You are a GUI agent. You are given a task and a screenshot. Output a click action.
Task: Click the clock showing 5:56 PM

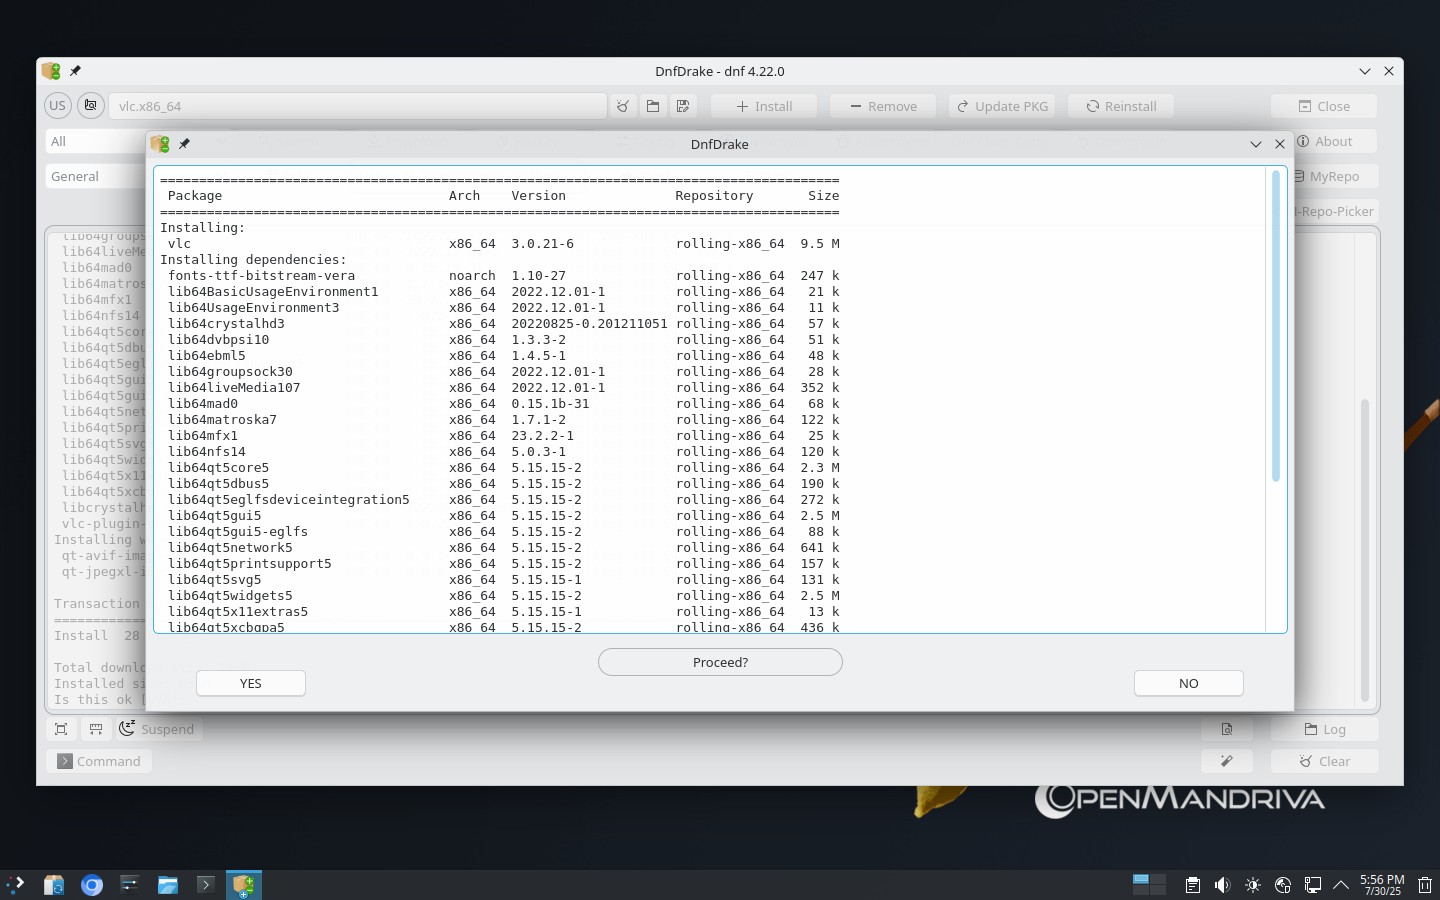pyautogui.click(x=1382, y=885)
